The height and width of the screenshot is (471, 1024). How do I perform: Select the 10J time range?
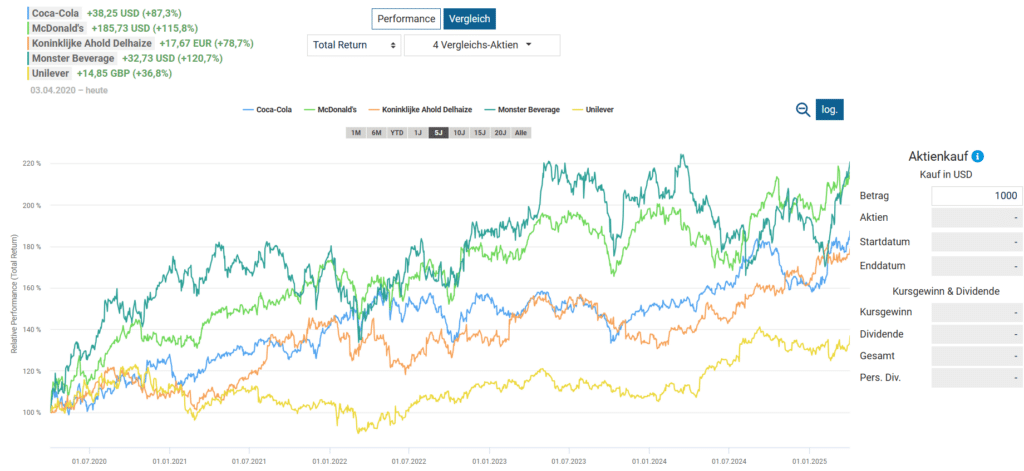[459, 133]
